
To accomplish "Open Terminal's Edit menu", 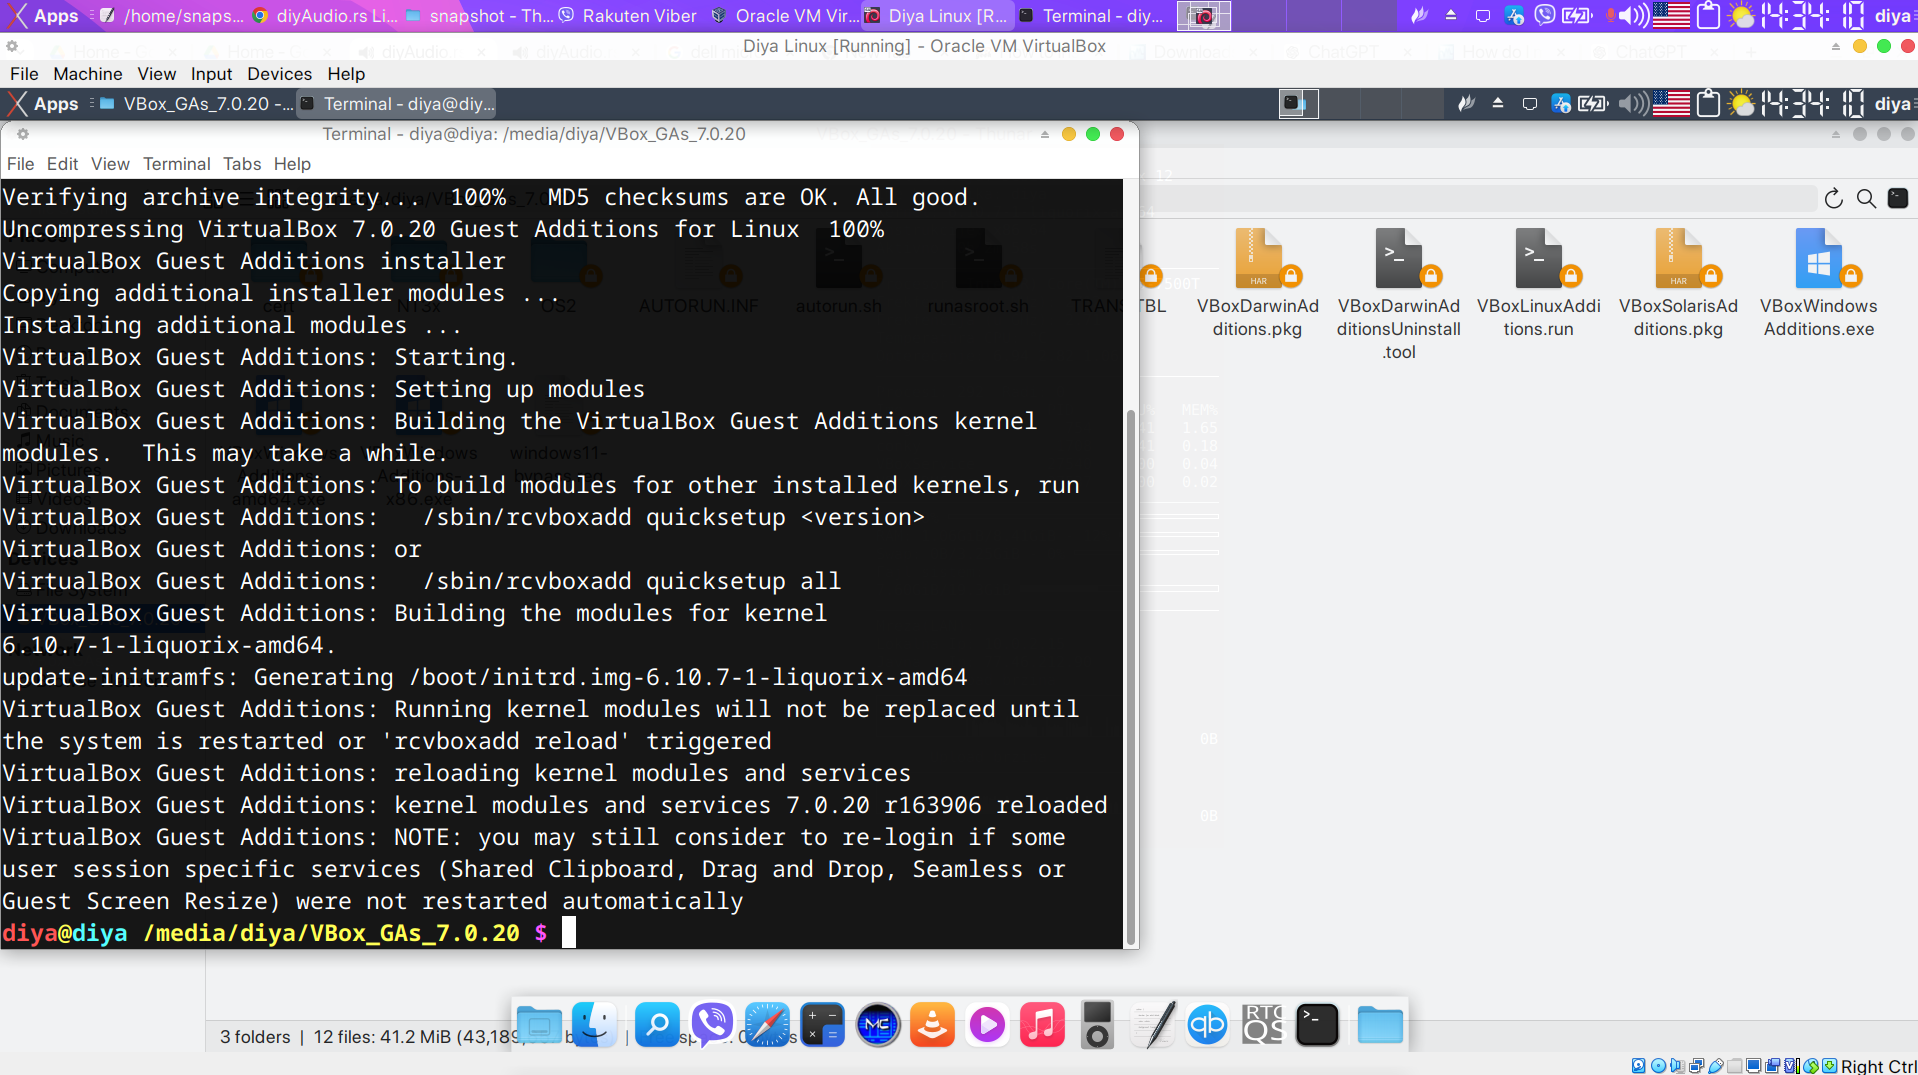I will pos(62,164).
